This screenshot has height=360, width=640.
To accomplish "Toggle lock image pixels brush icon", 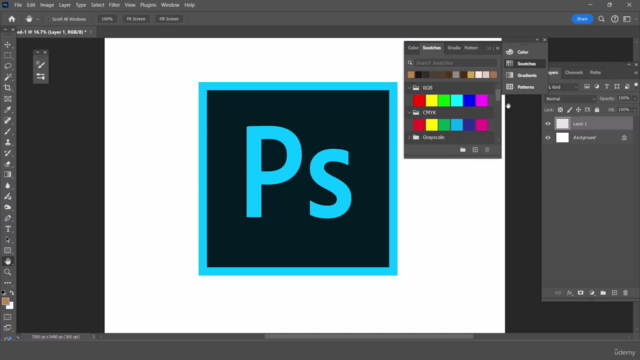I will coord(569,110).
